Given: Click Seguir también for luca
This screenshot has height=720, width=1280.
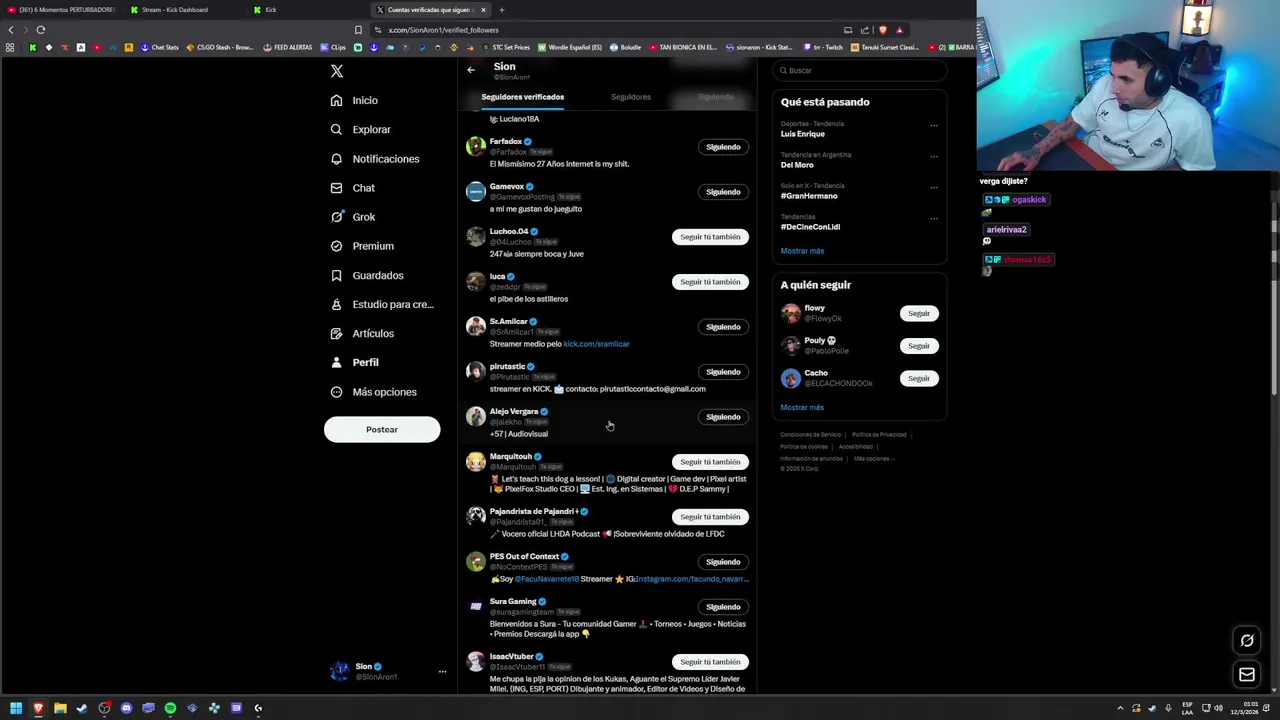Looking at the screenshot, I should [x=710, y=282].
